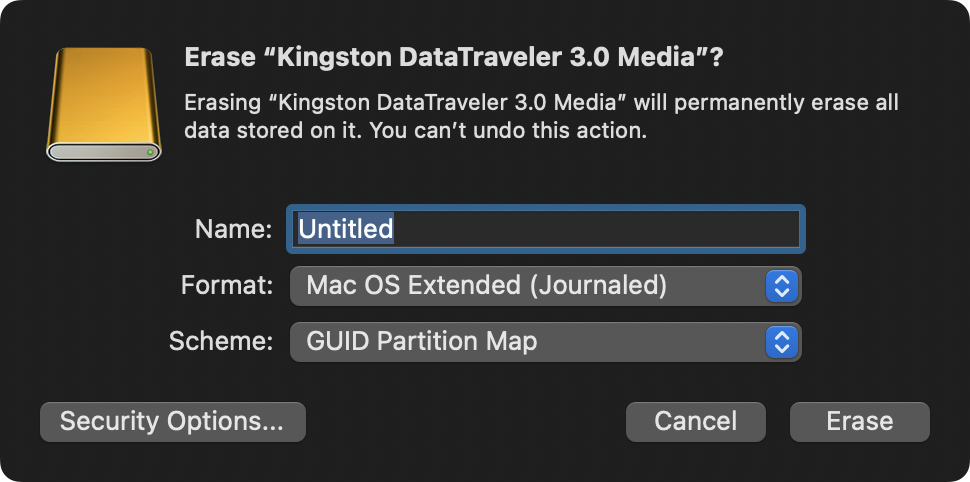Click the yellow external drive icon
This screenshot has width=970, height=482.
click(104, 105)
